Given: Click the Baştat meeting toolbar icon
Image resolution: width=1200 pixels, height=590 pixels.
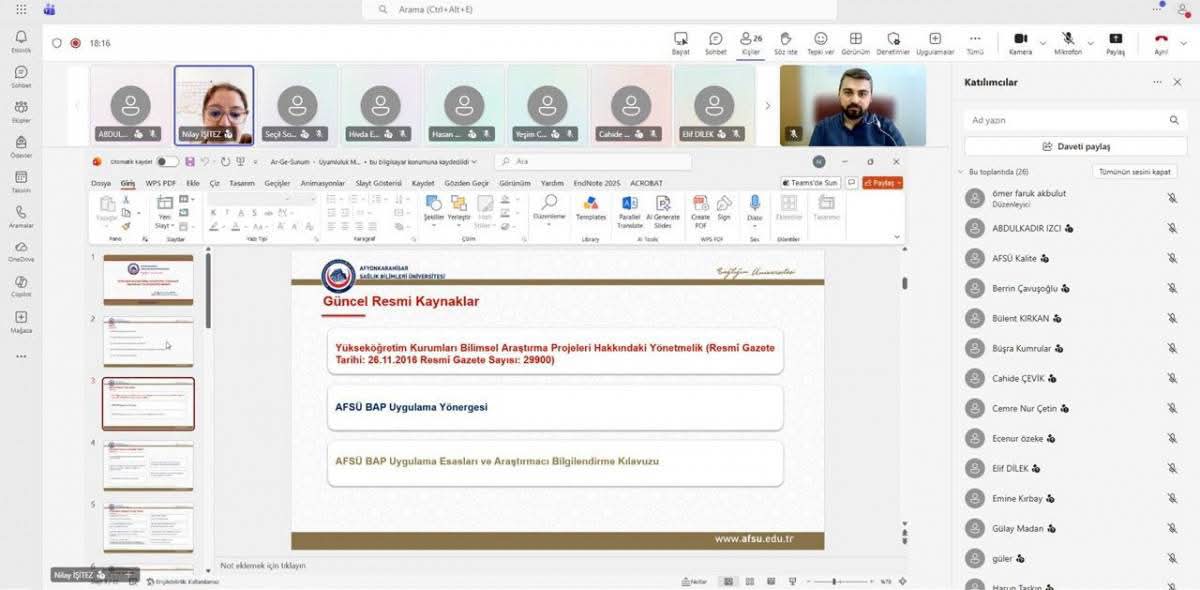Looking at the screenshot, I should pos(681,42).
